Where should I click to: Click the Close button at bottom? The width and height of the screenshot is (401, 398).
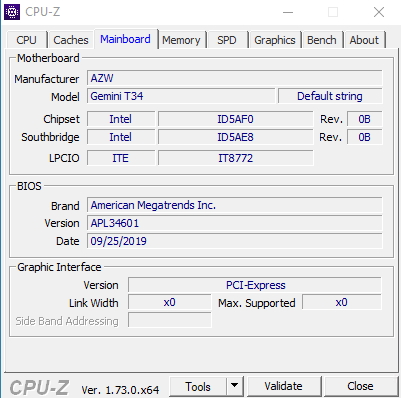tap(360, 386)
